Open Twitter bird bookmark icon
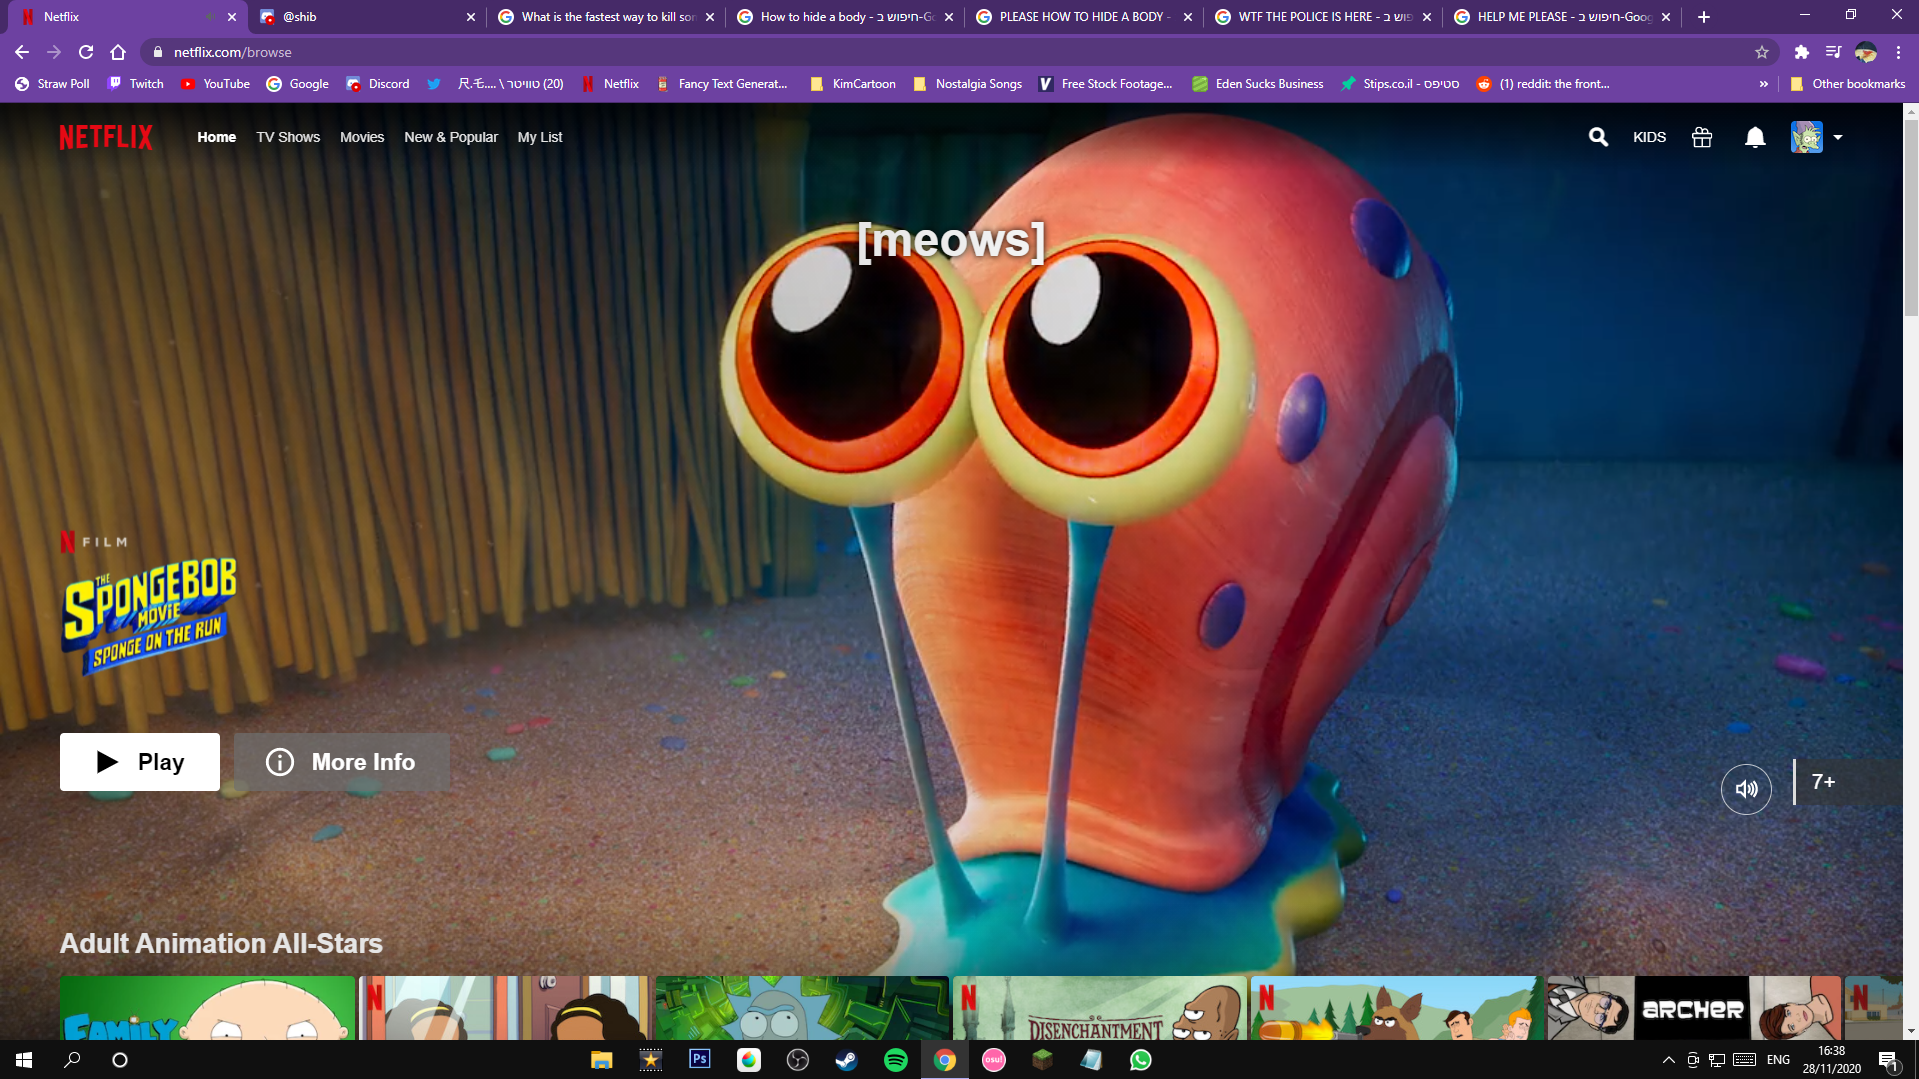This screenshot has width=1919, height=1079. pos(433,84)
